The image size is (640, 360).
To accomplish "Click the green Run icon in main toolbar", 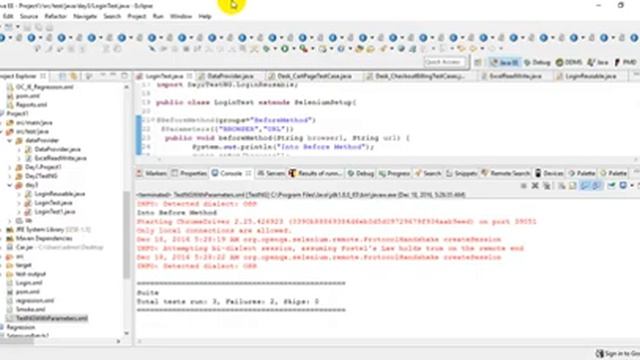I will pyautogui.click(x=284, y=49).
